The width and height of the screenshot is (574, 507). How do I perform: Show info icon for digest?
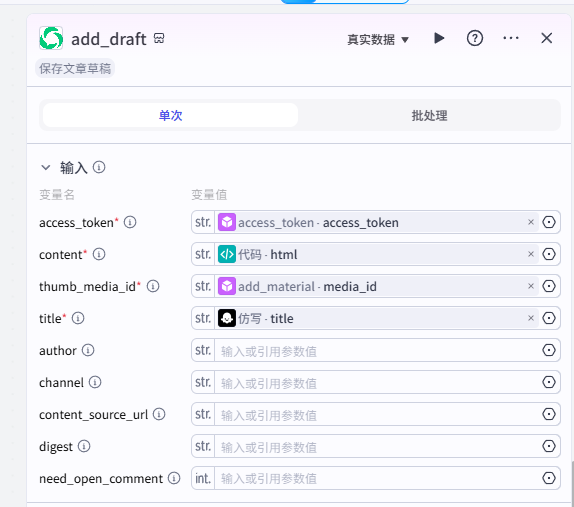(84, 446)
